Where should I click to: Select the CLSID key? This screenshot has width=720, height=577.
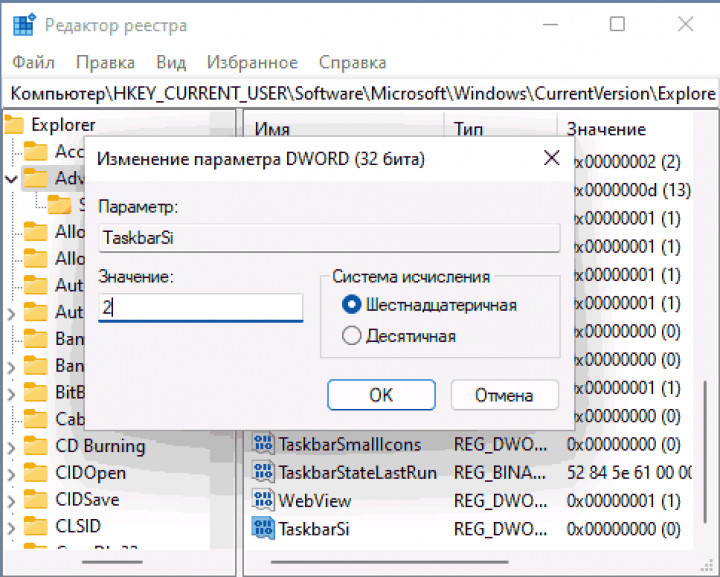pyautogui.click(x=78, y=526)
